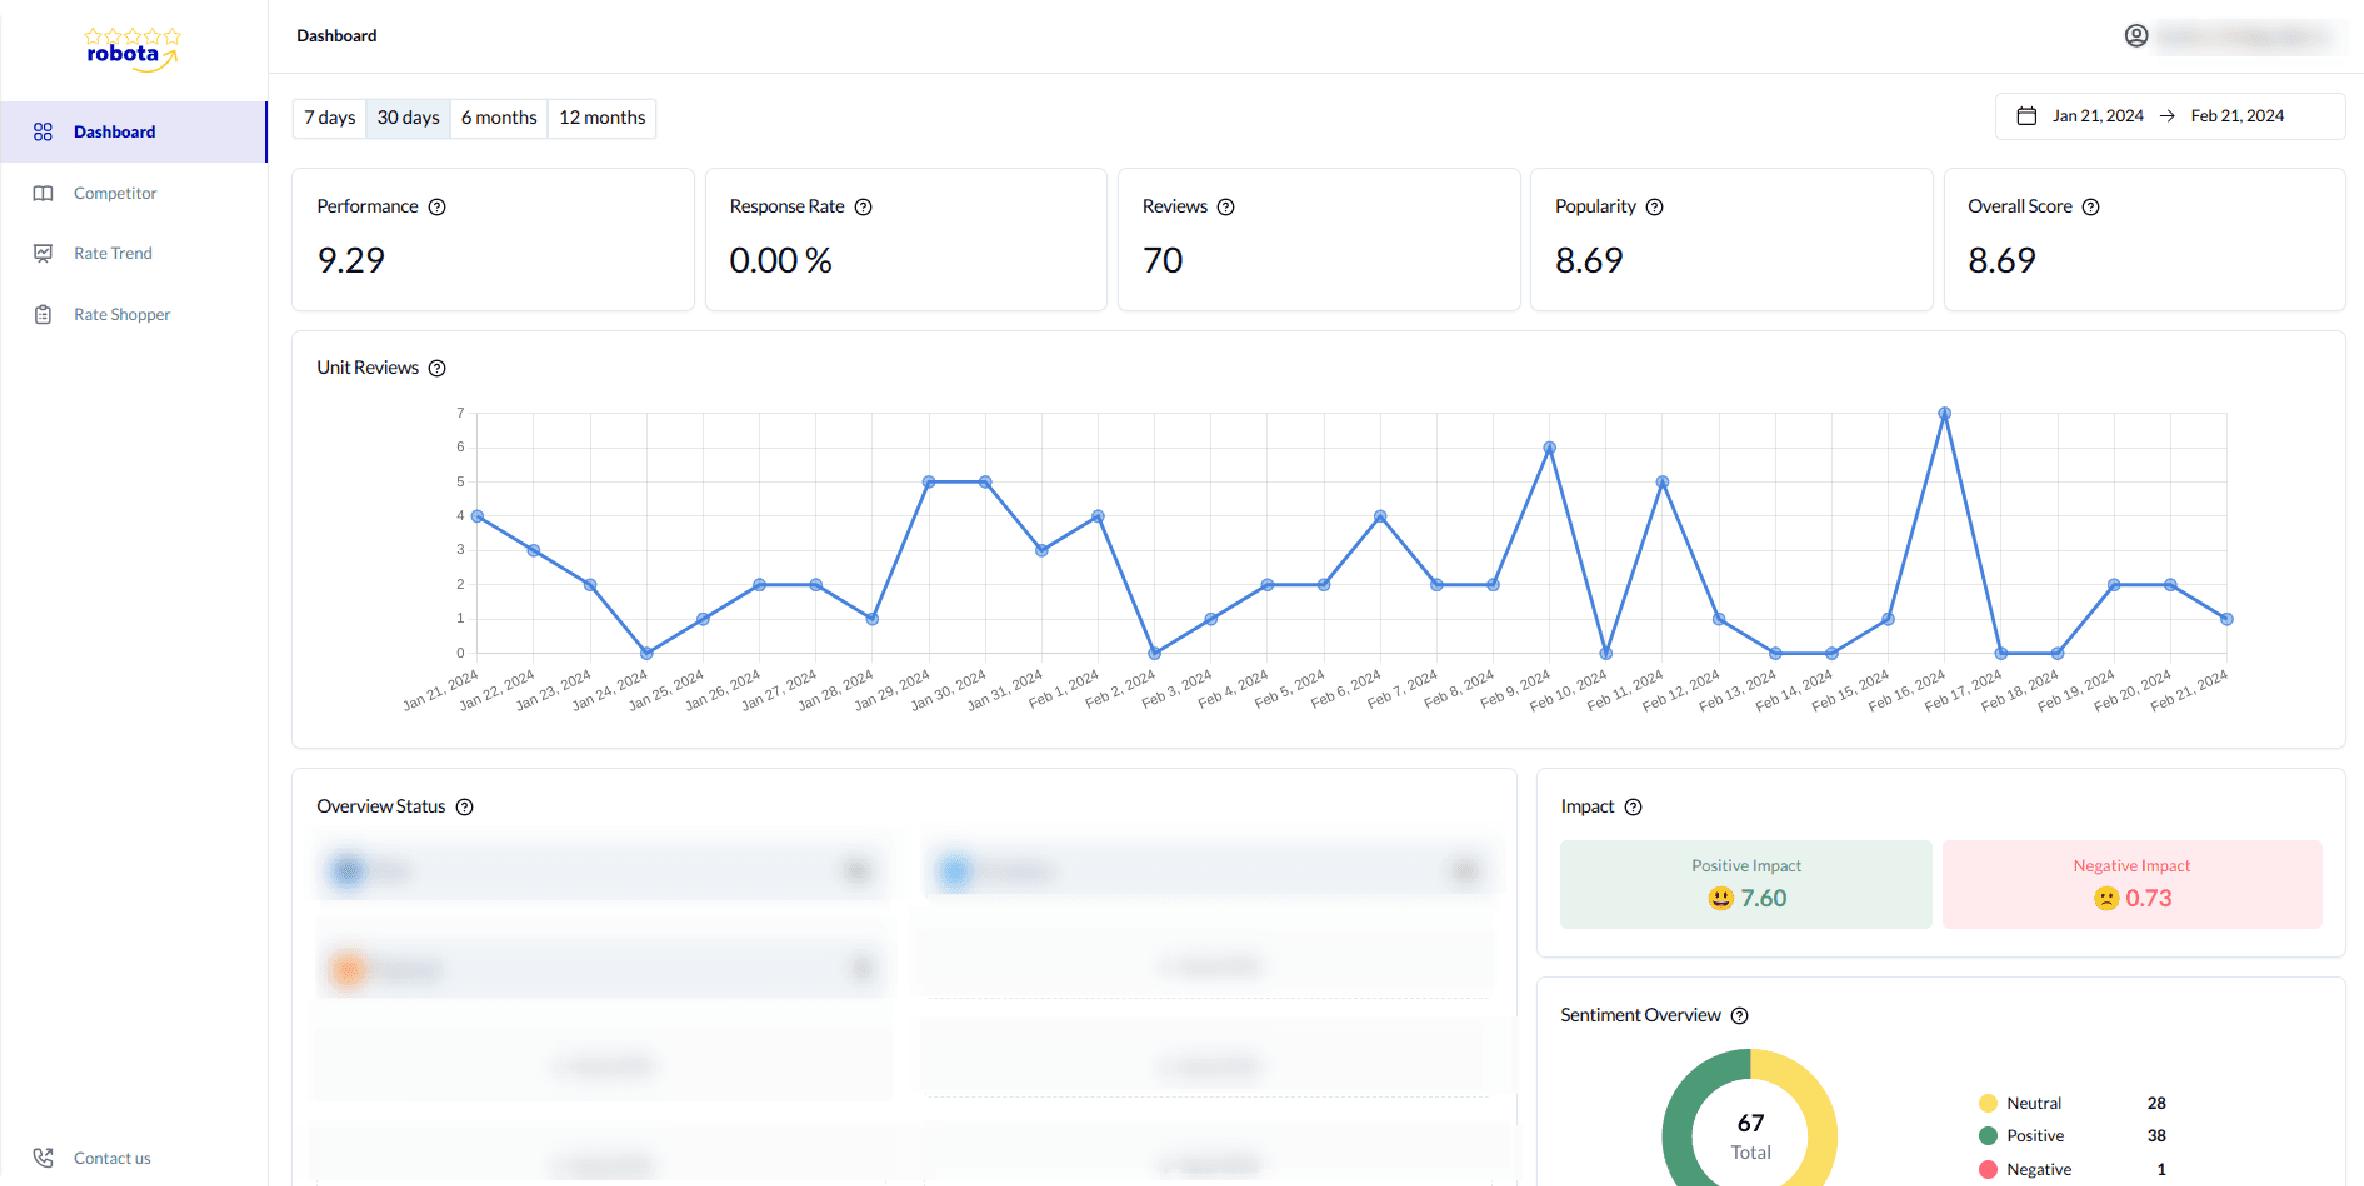Click the Contact us phone icon
The image size is (2364, 1186).
(x=43, y=1158)
